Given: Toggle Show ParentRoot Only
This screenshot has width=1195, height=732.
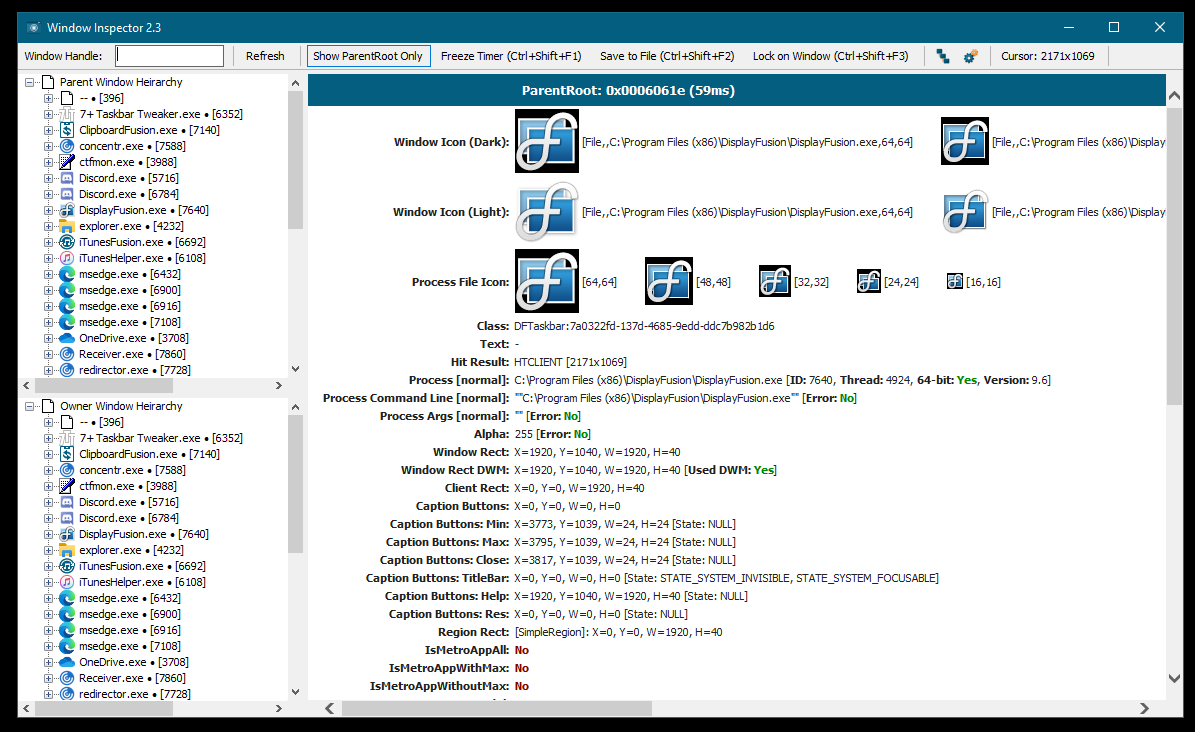Looking at the screenshot, I should click(x=368, y=56).
